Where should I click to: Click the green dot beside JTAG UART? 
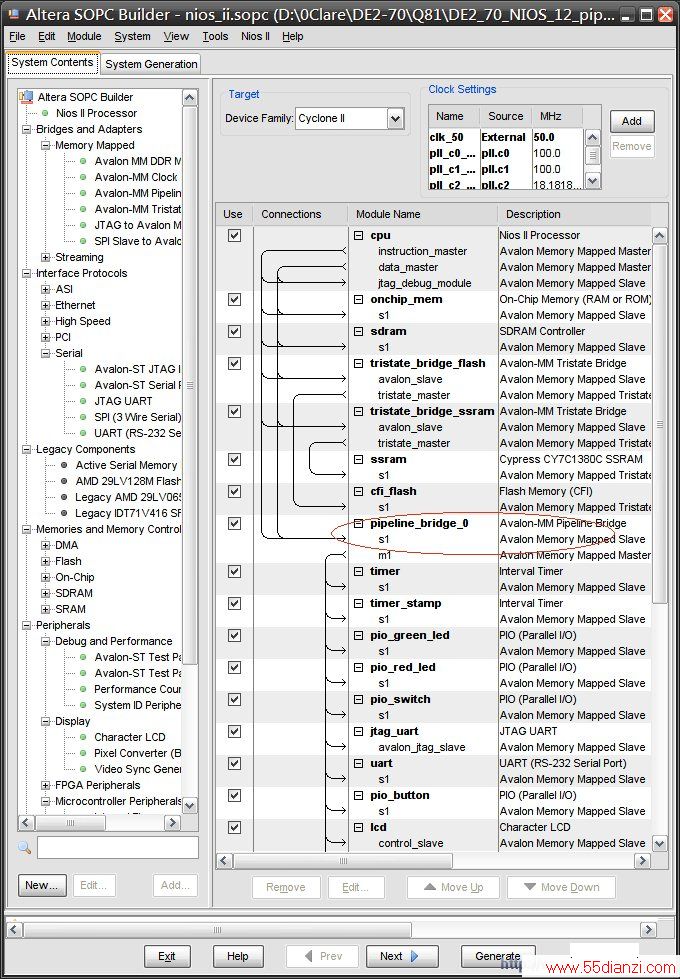tap(83, 401)
